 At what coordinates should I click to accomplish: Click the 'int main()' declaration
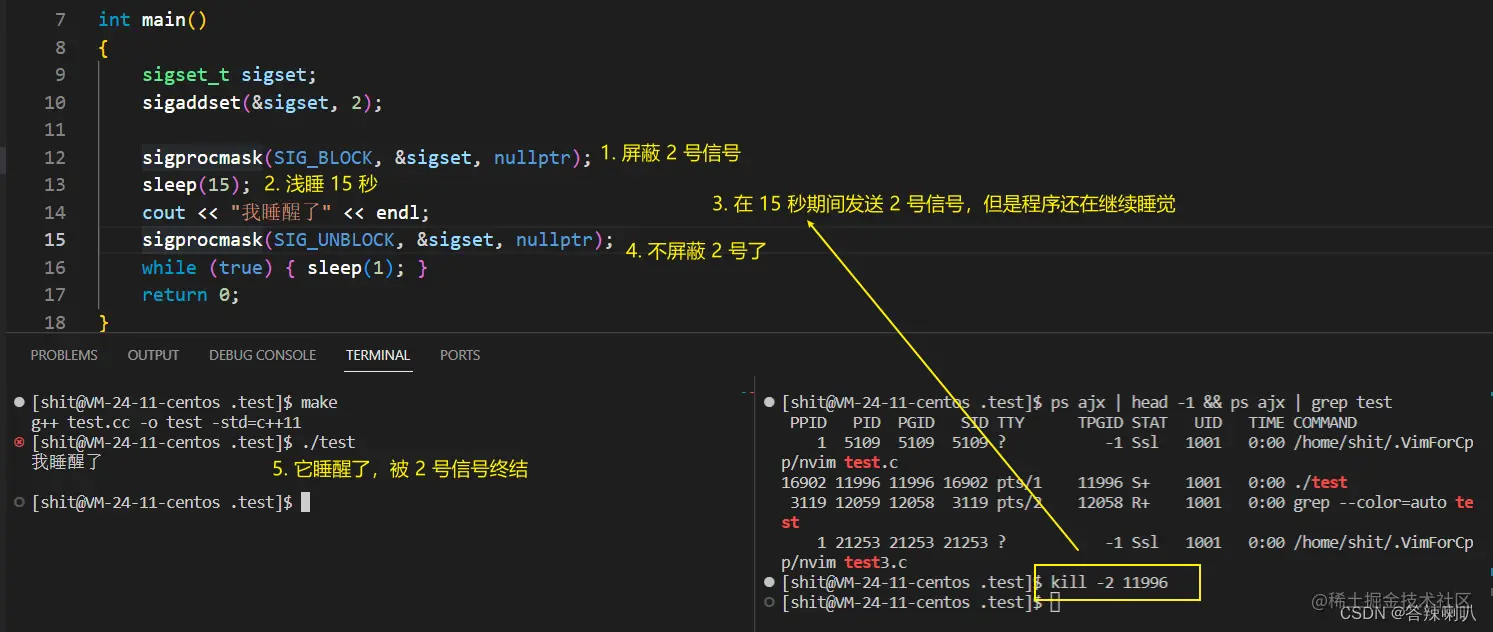click(x=153, y=20)
